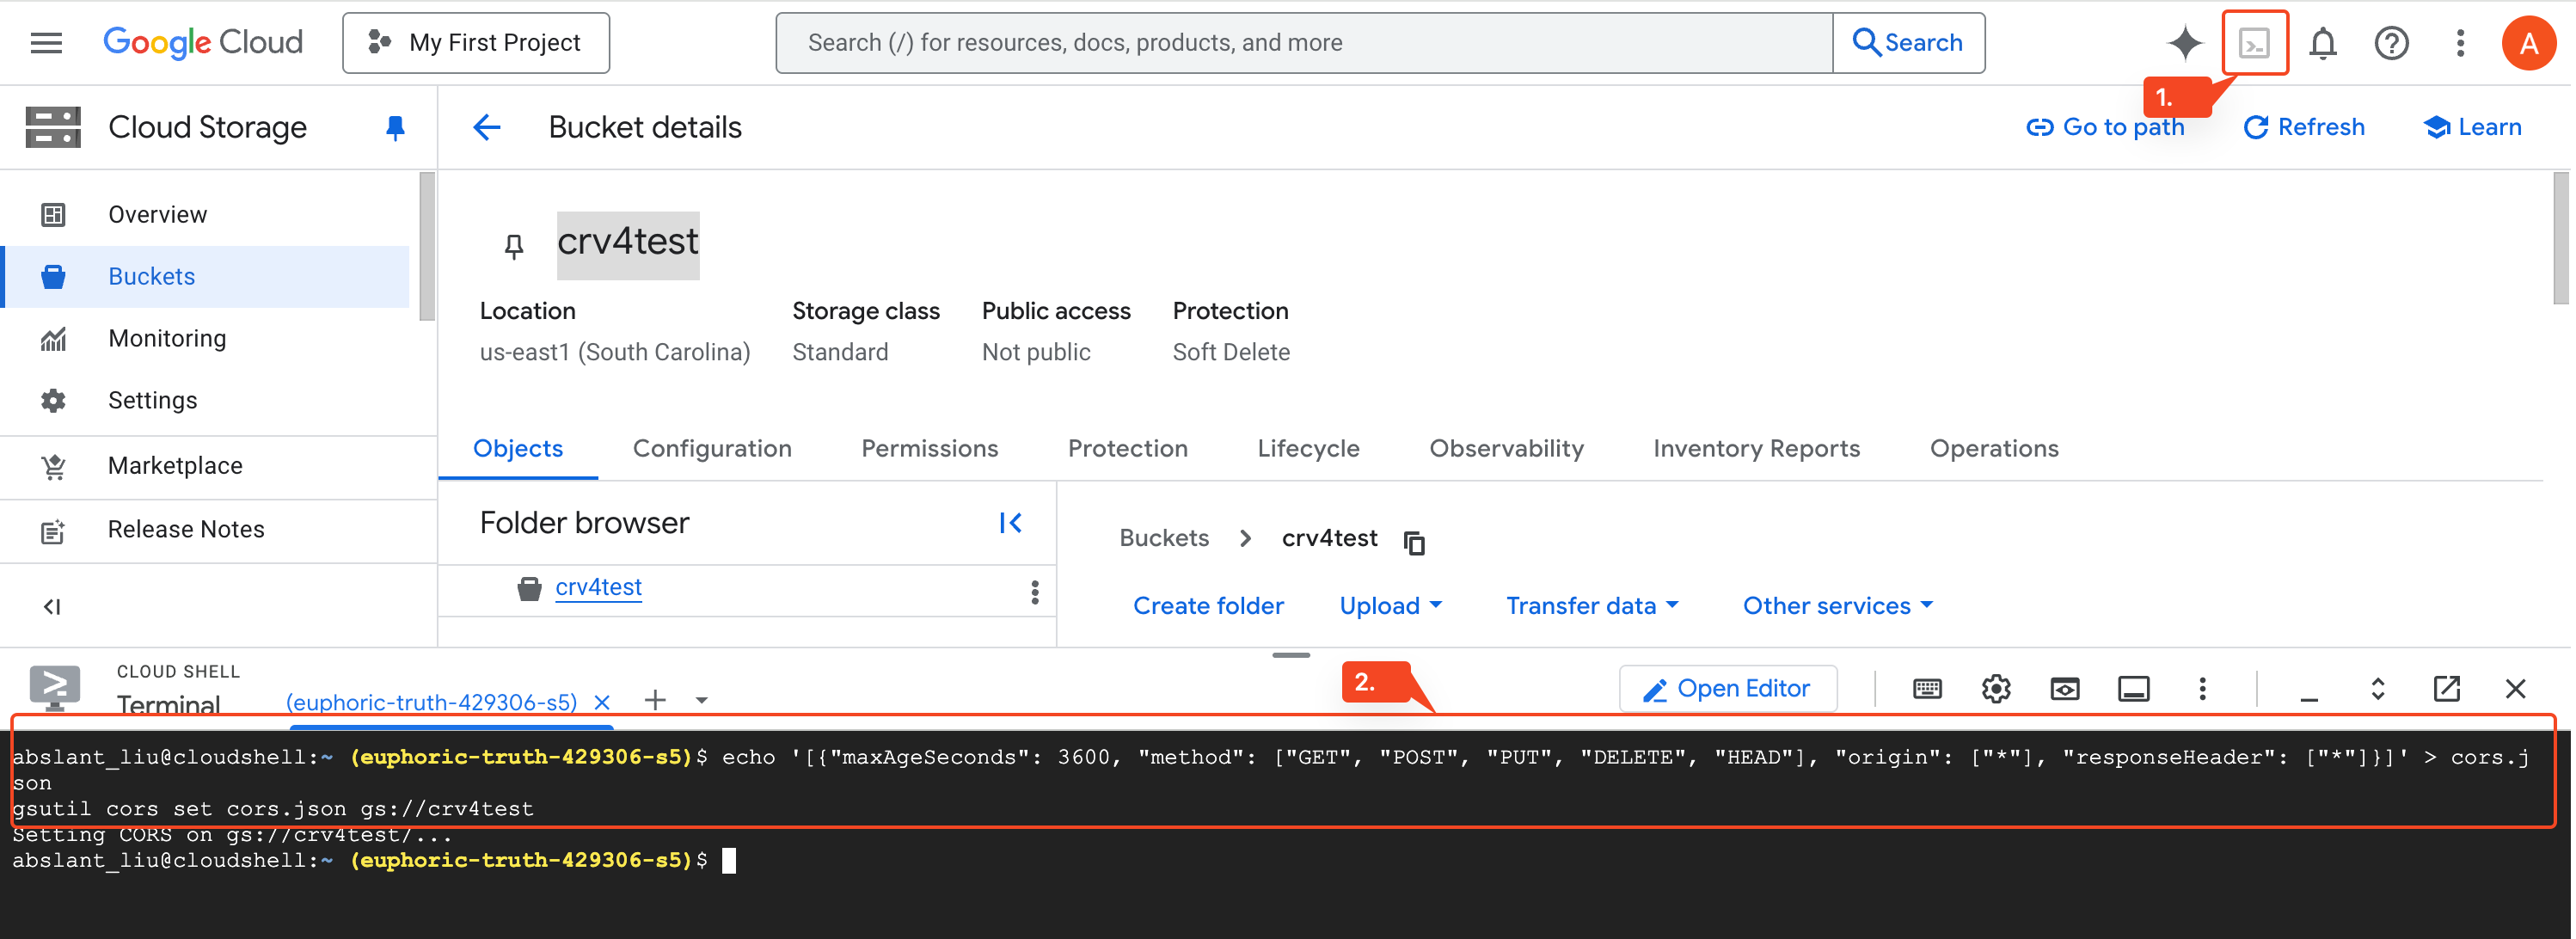The image size is (2576, 939).
Task: Expand the Upload dropdown
Action: [x=1390, y=605]
